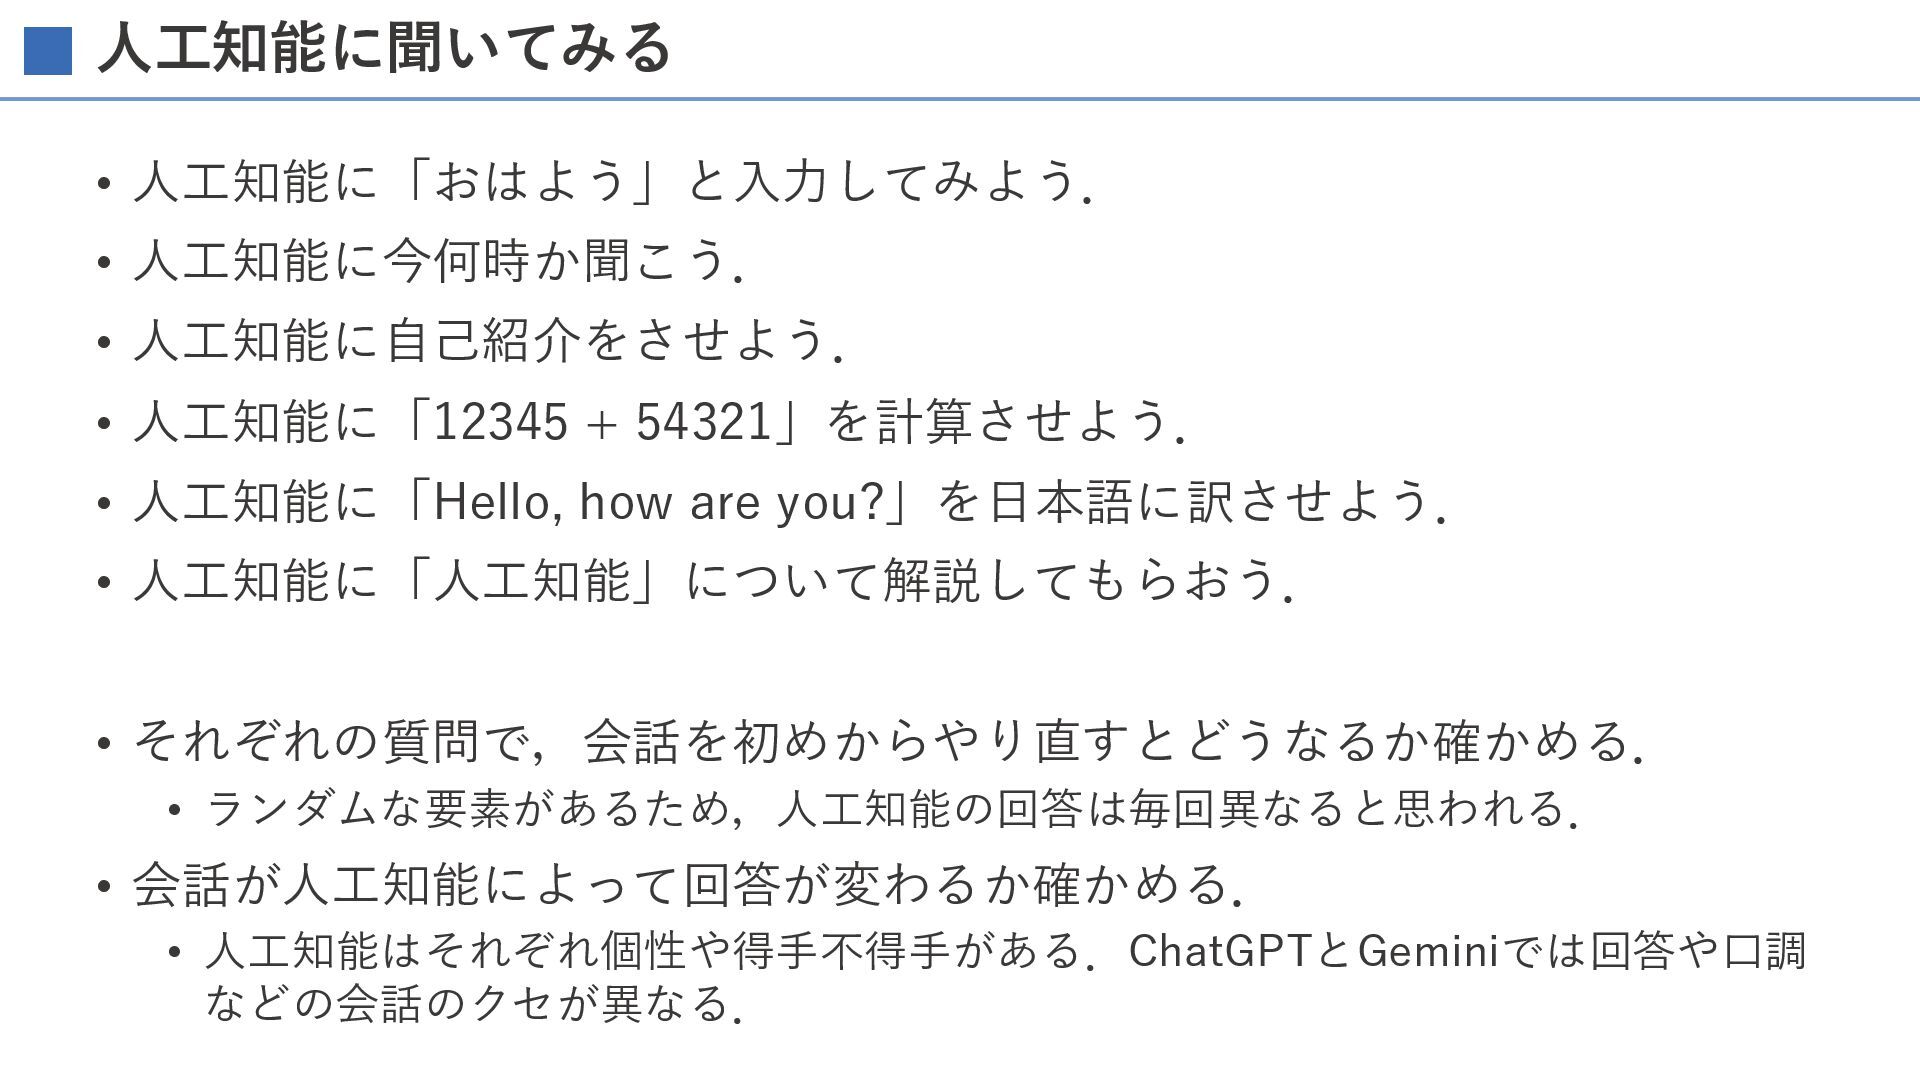Click 日本語に訳させよう in the translation bullet
The height and width of the screenshot is (1080, 1920).
[x=1210, y=501]
